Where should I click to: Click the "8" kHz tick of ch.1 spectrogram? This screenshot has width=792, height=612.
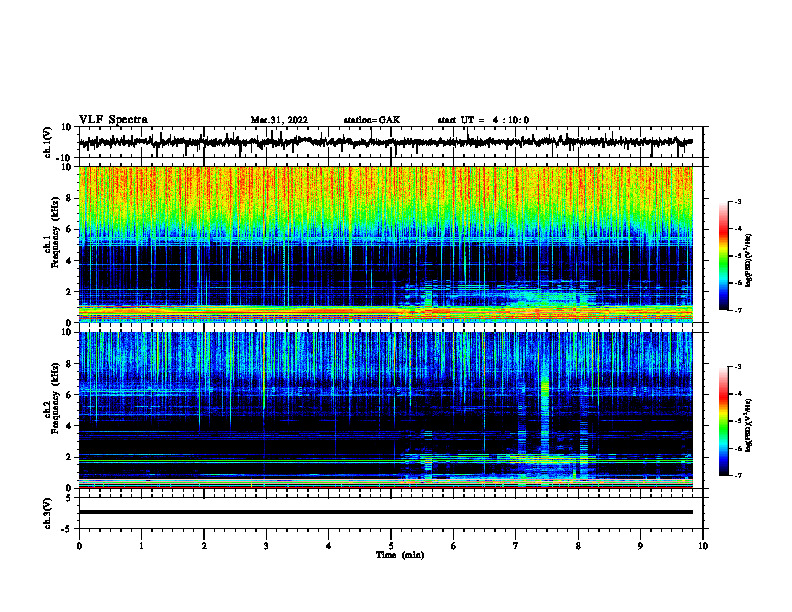coord(69,198)
